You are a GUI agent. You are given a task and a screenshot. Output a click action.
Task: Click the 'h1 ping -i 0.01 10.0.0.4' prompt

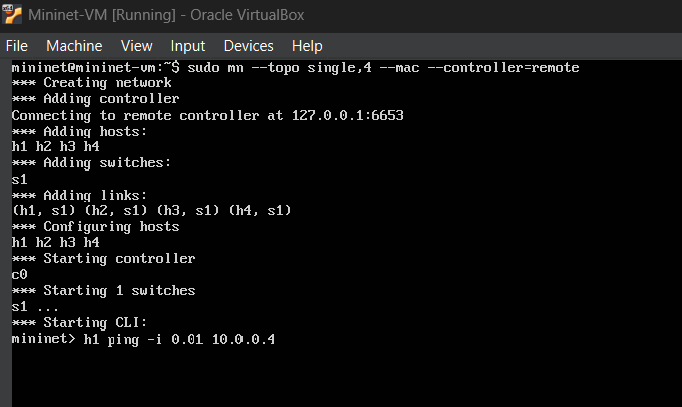pyautogui.click(x=143, y=339)
